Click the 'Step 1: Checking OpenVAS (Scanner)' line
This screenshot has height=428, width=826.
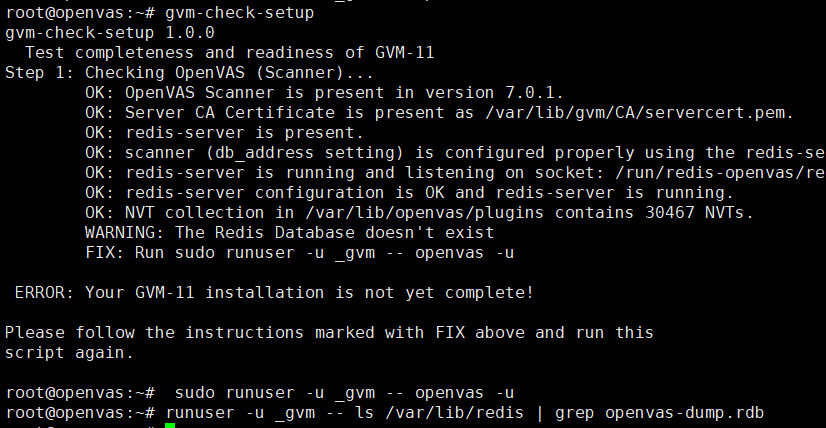[x=188, y=73]
